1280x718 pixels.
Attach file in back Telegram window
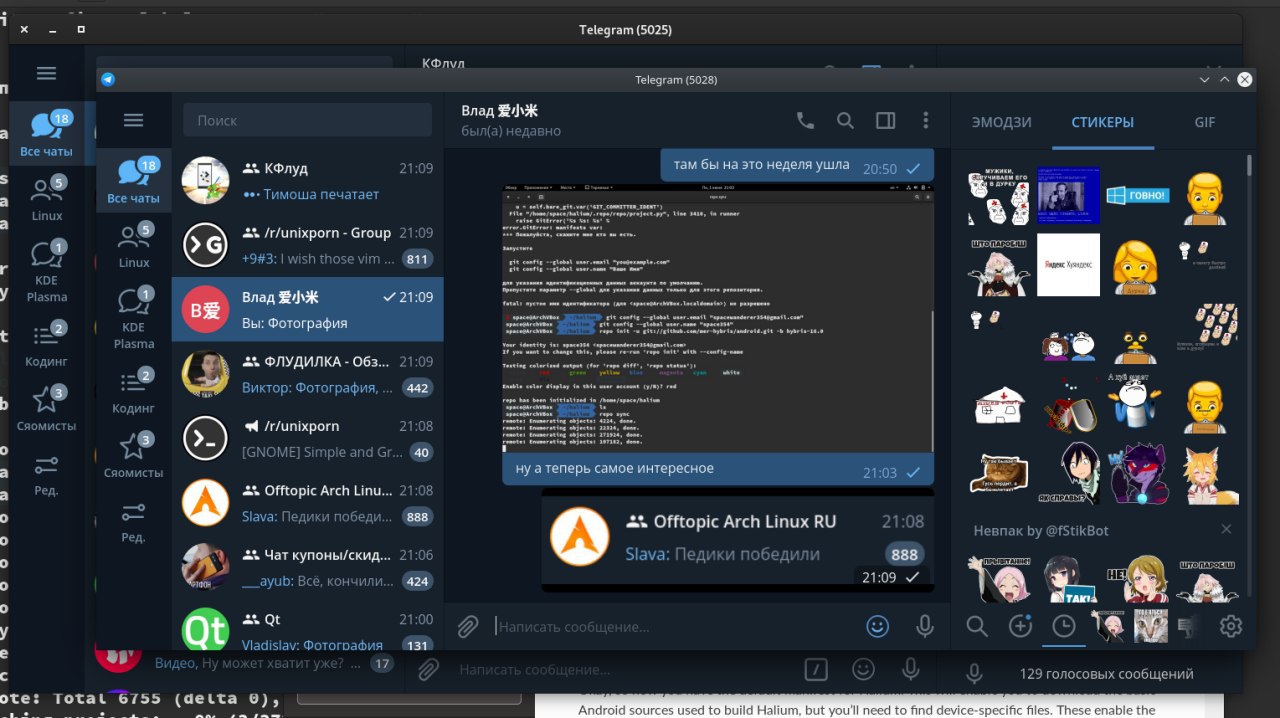tap(429, 669)
